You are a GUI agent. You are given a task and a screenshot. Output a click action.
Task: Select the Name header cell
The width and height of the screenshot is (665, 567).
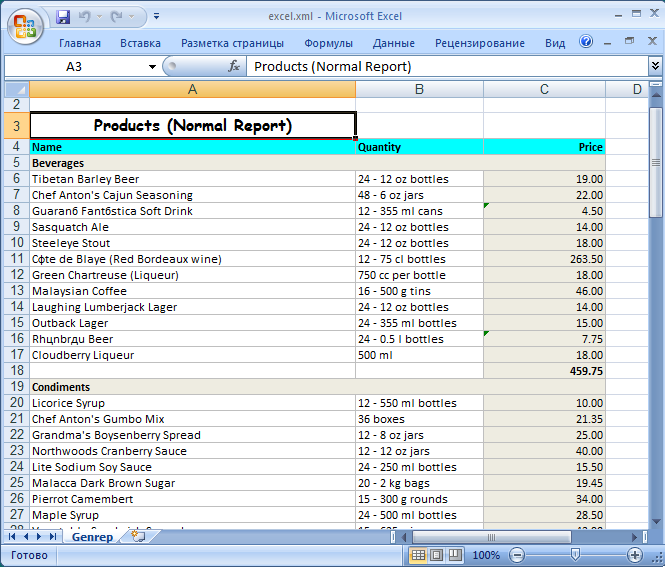[x=193, y=147]
